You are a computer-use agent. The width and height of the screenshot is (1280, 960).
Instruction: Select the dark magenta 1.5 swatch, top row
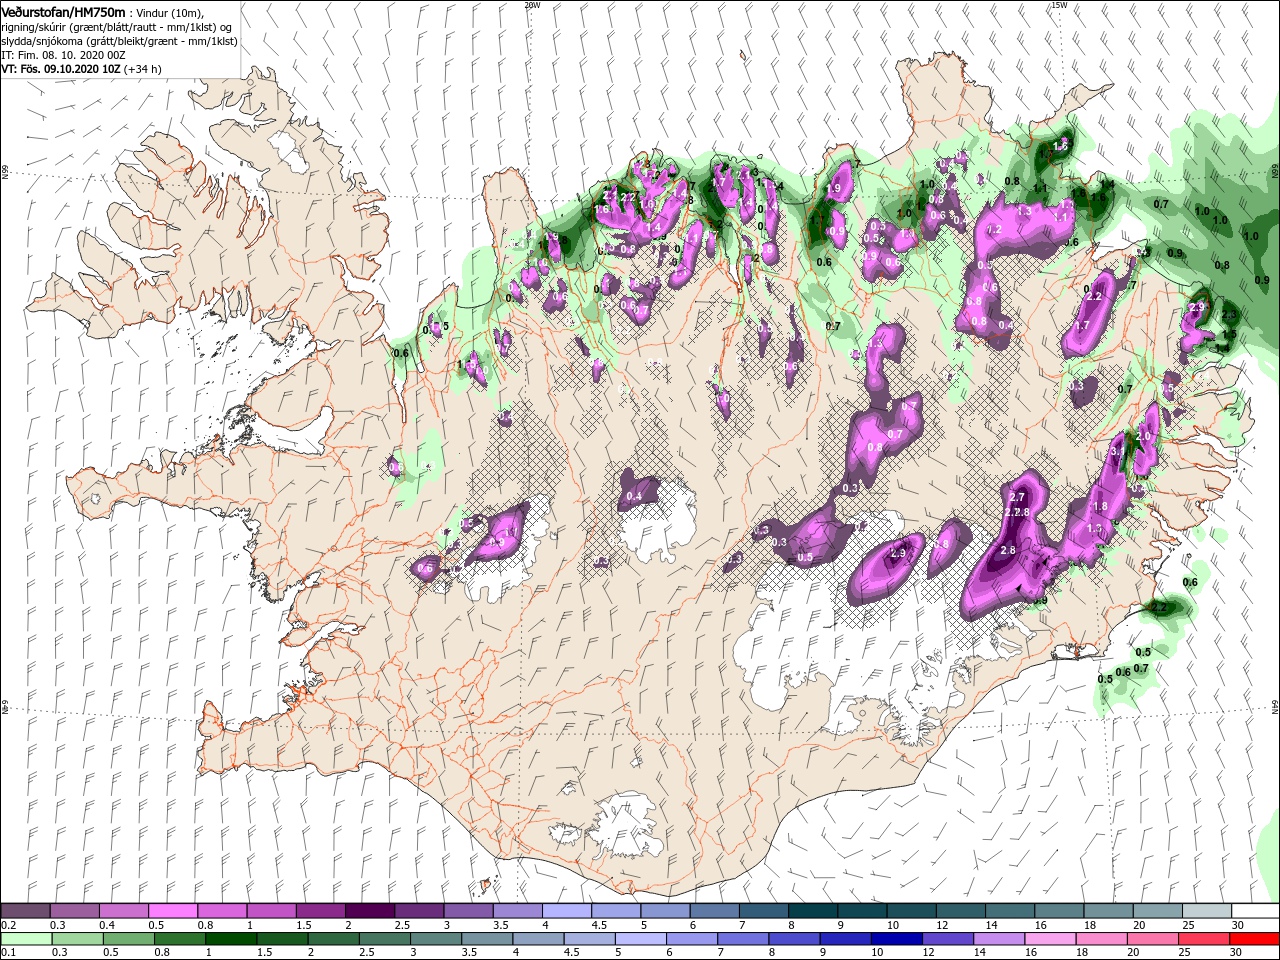pos(320,911)
